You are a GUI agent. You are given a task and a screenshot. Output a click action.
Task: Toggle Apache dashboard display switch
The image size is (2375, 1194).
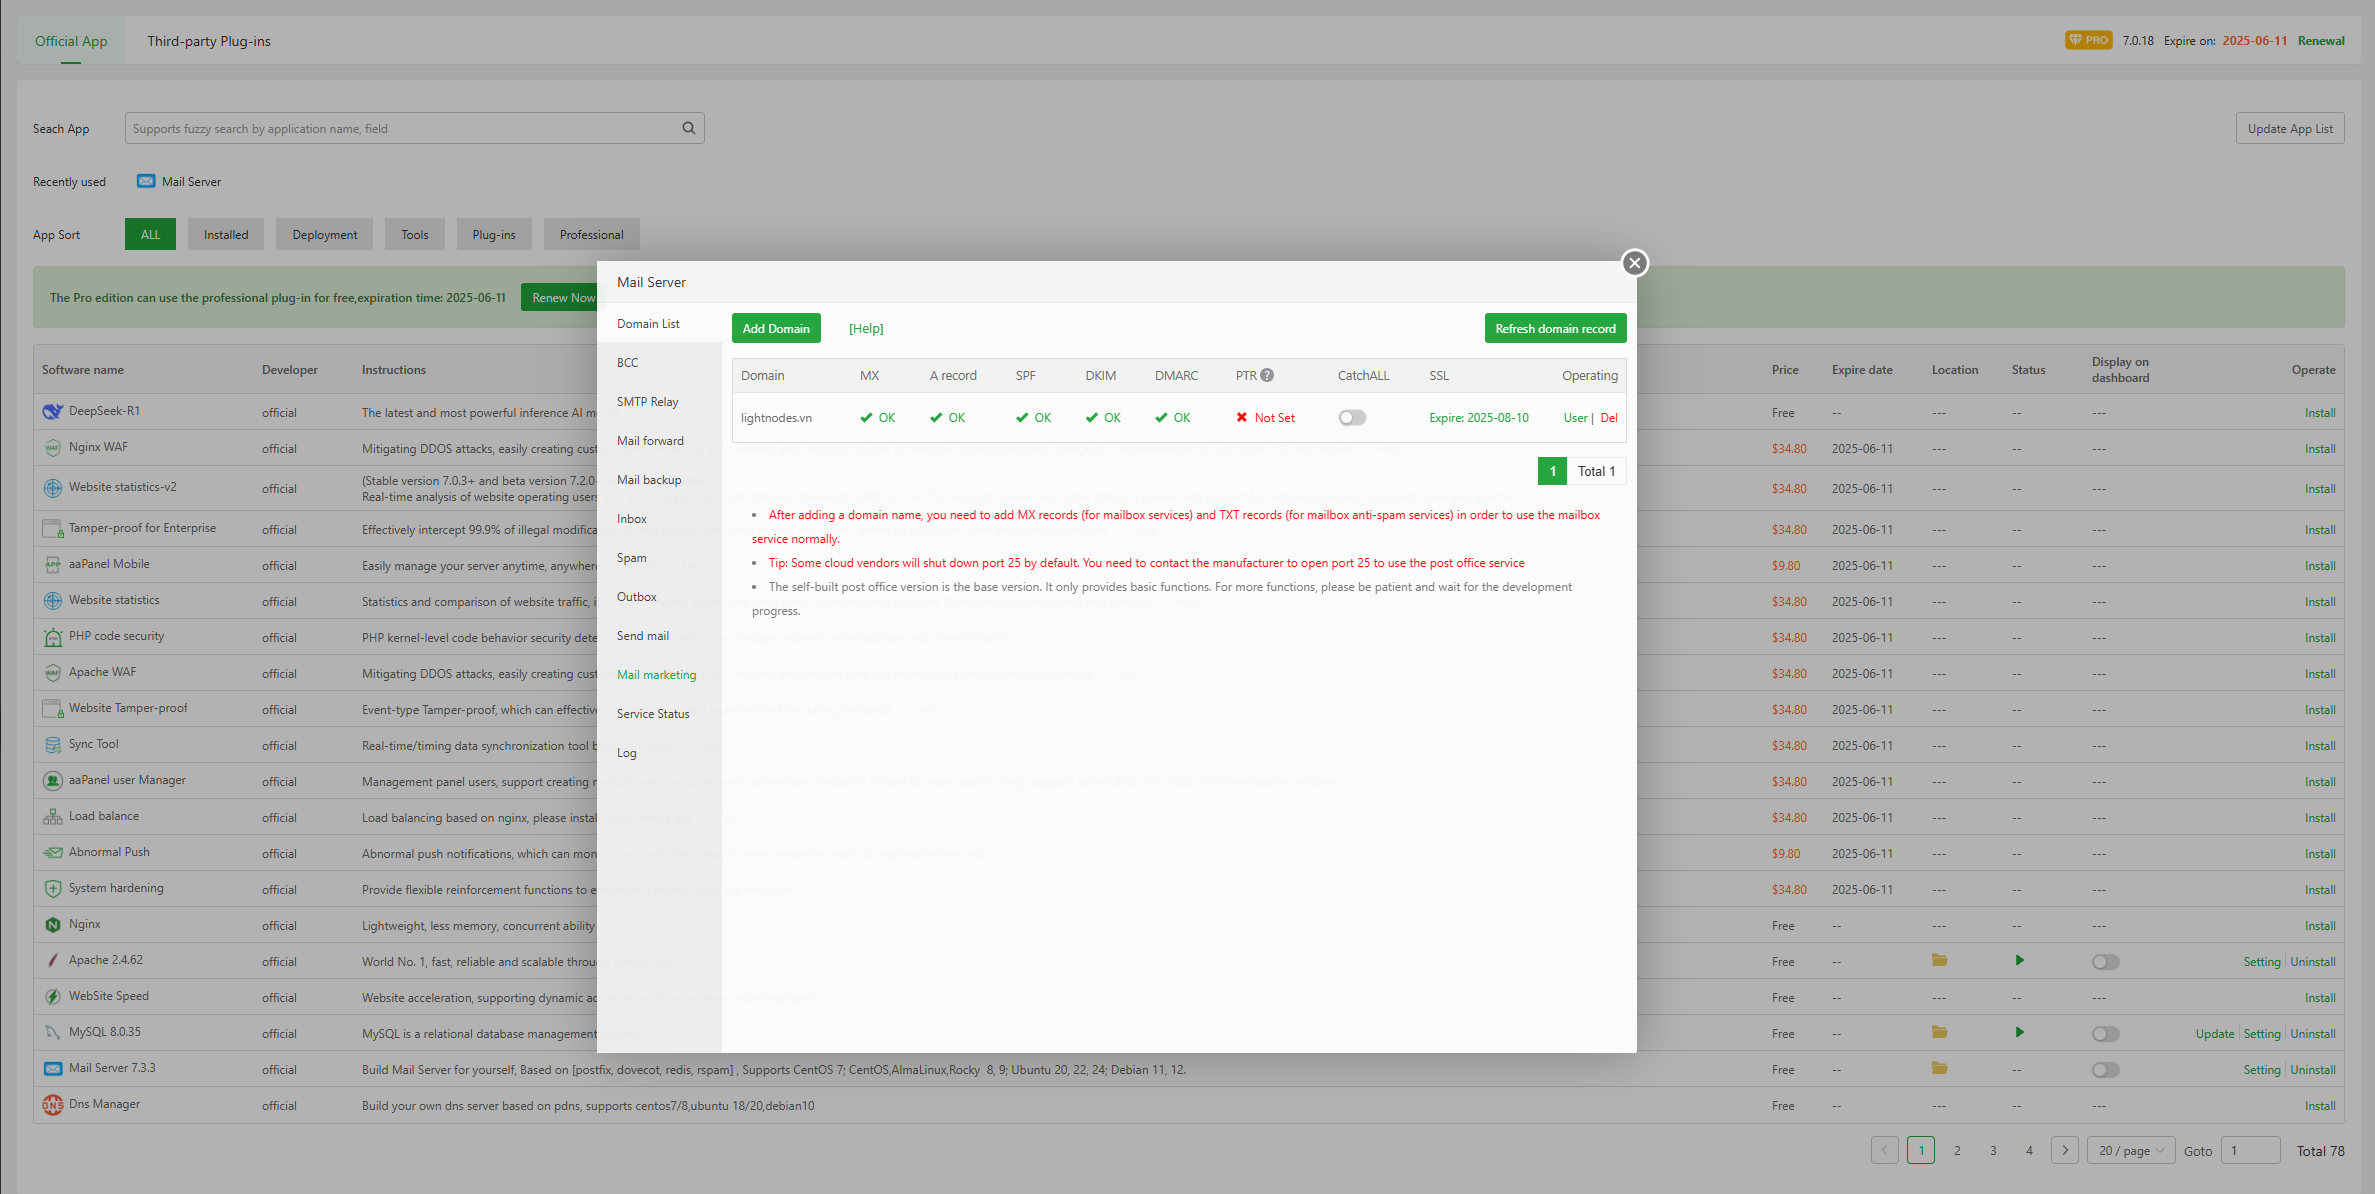pos(2105,962)
